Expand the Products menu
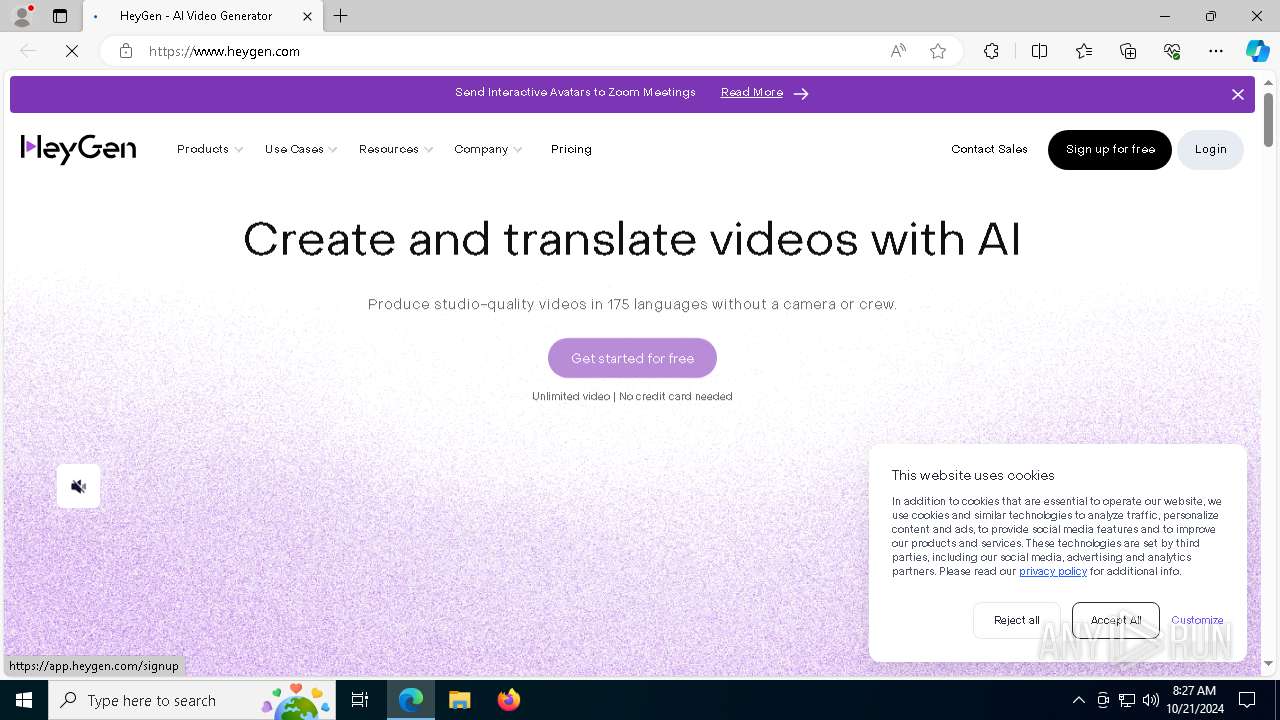This screenshot has height=720, width=1280. click(210, 149)
